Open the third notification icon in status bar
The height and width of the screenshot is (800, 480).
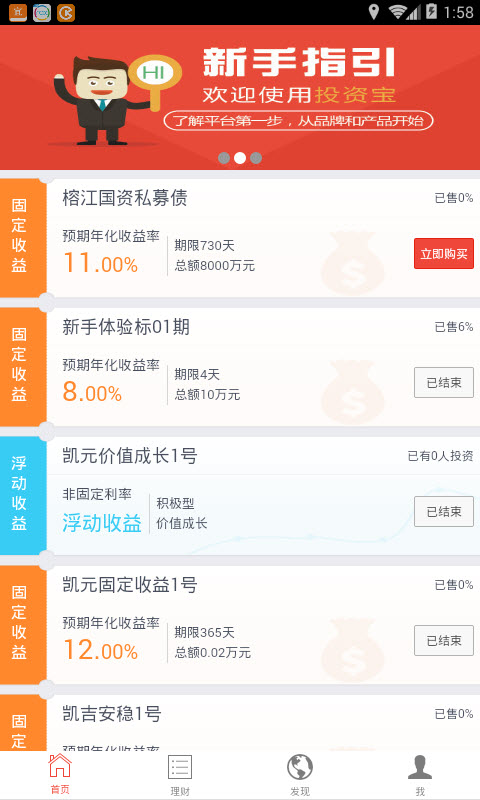(x=66, y=12)
